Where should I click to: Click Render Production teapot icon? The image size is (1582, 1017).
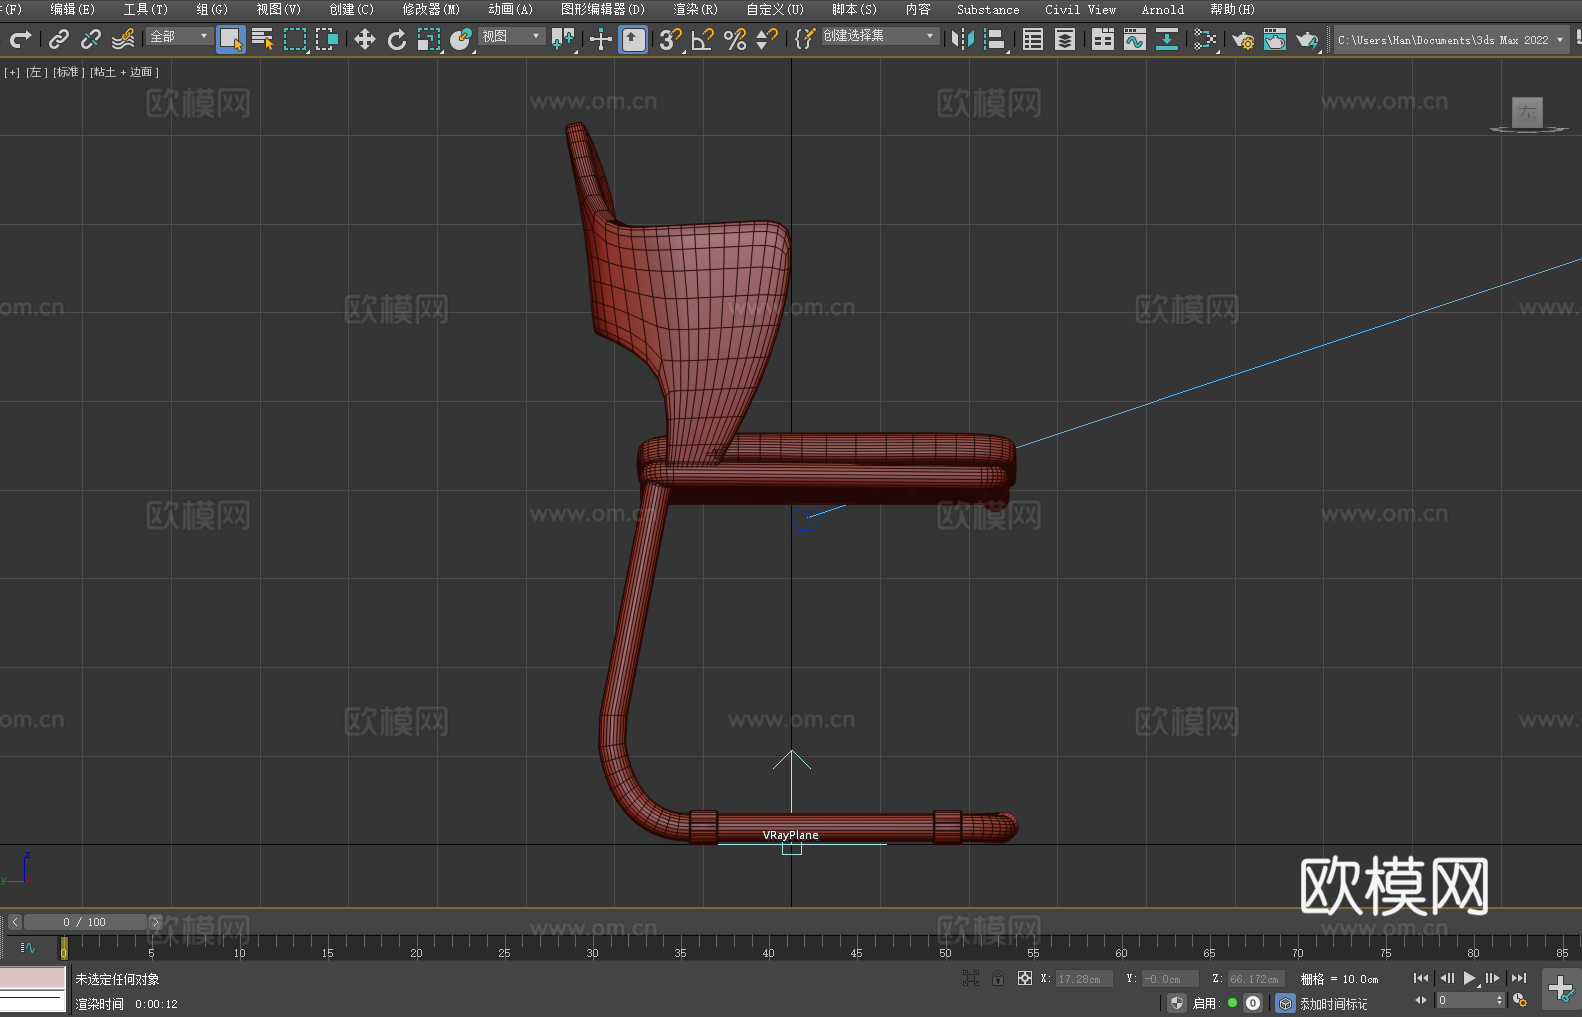(x=1307, y=39)
